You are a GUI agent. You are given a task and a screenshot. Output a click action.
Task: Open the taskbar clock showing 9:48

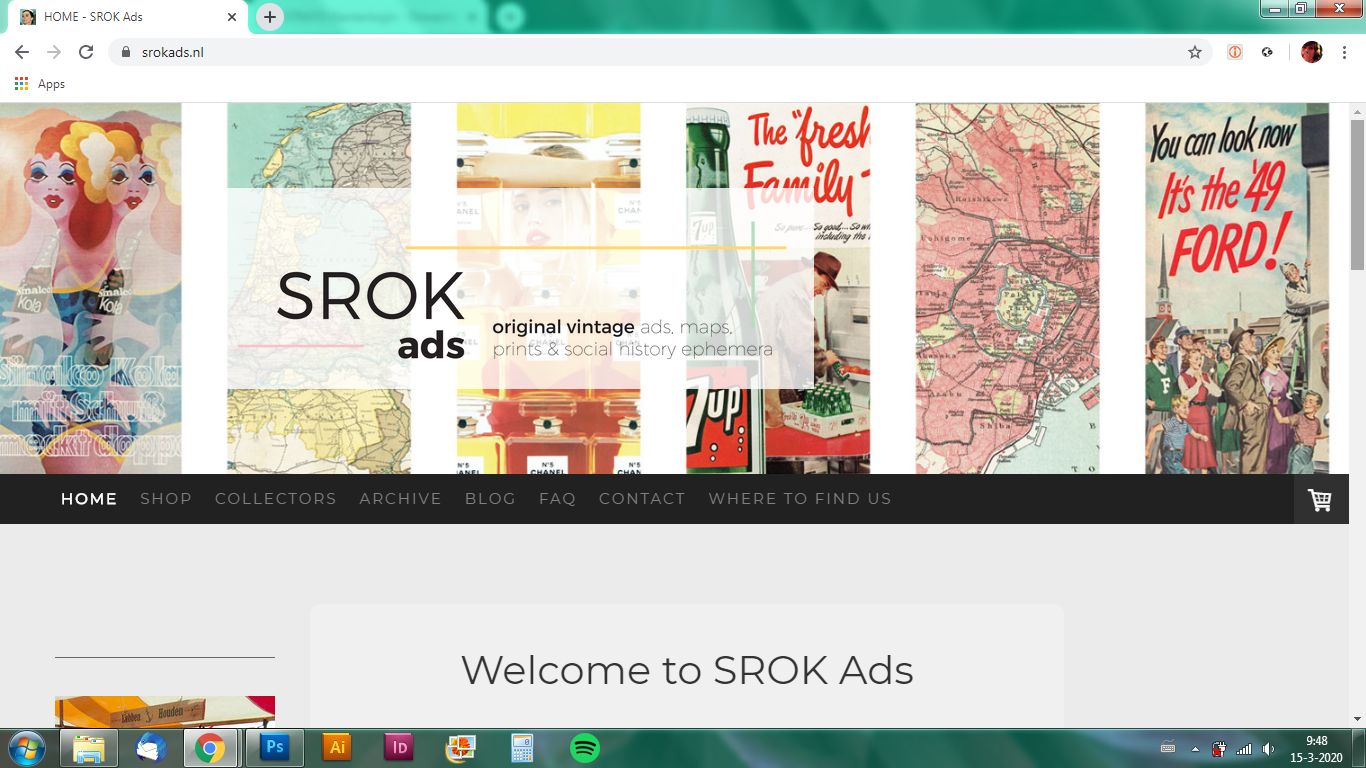(x=1316, y=749)
